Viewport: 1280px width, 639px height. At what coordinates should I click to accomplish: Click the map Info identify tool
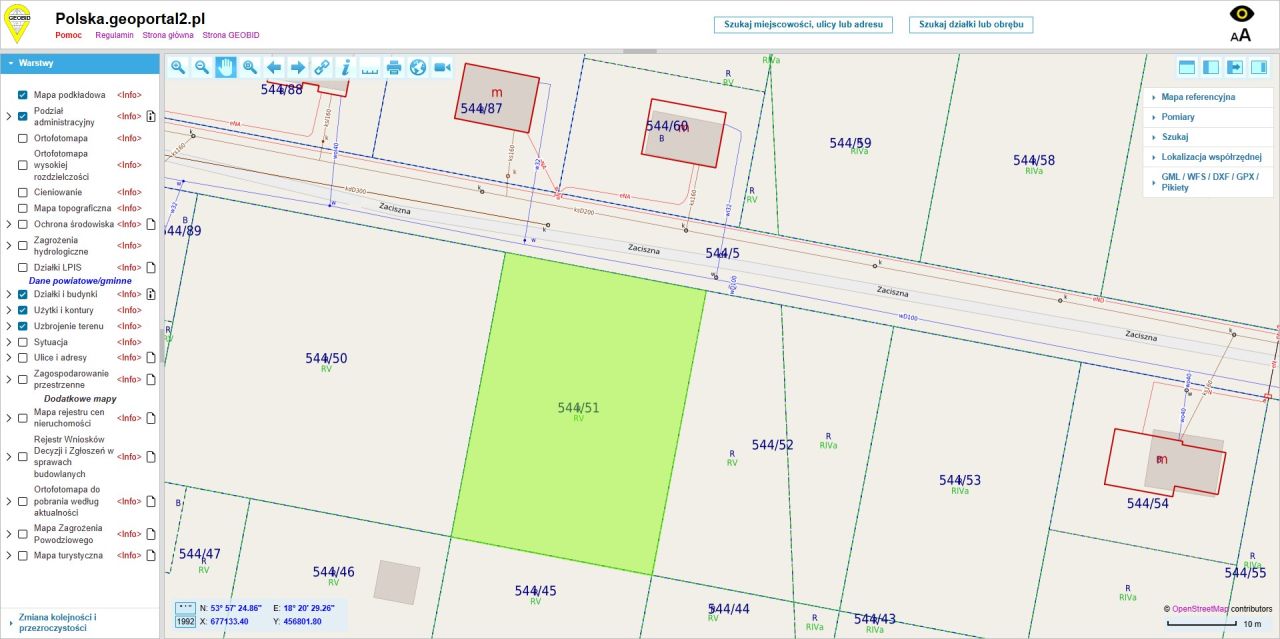coord(346,67)
